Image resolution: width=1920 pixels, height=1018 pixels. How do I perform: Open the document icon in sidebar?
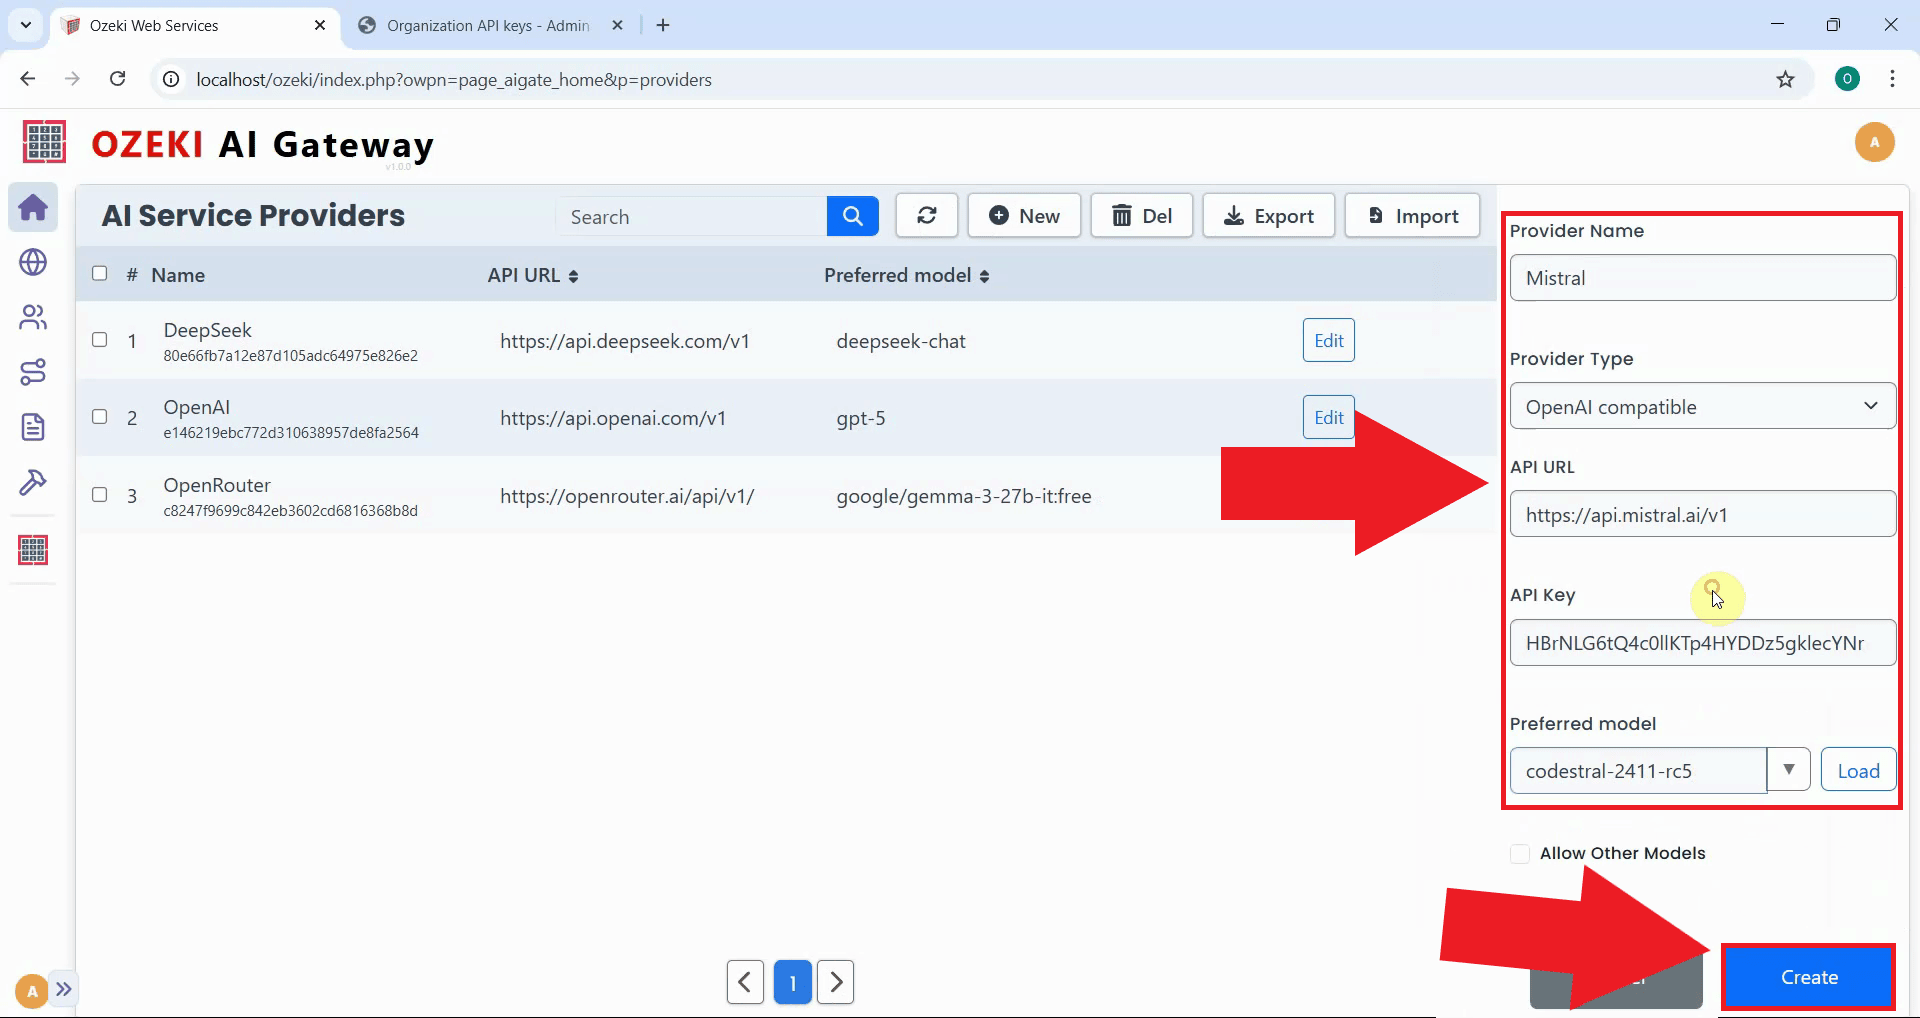click(33, 428)
